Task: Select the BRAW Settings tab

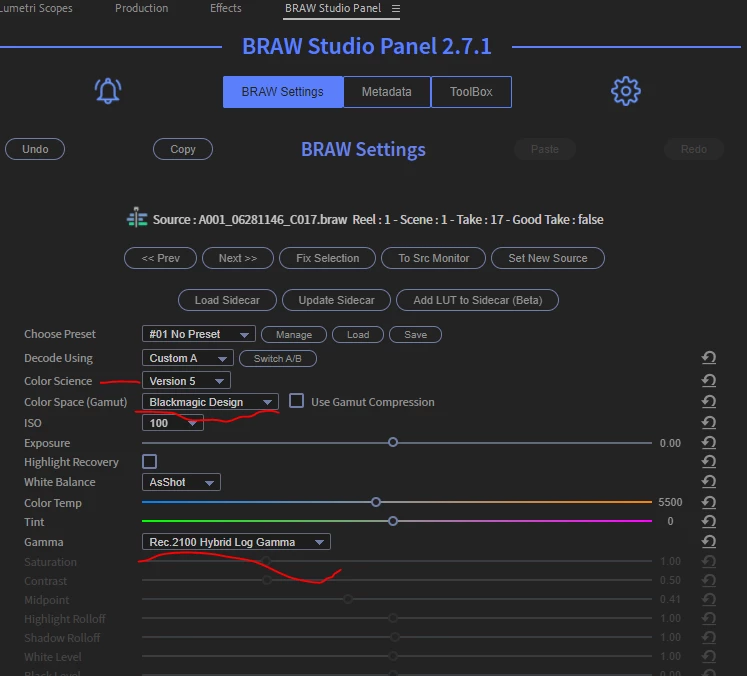Action: 283,92
